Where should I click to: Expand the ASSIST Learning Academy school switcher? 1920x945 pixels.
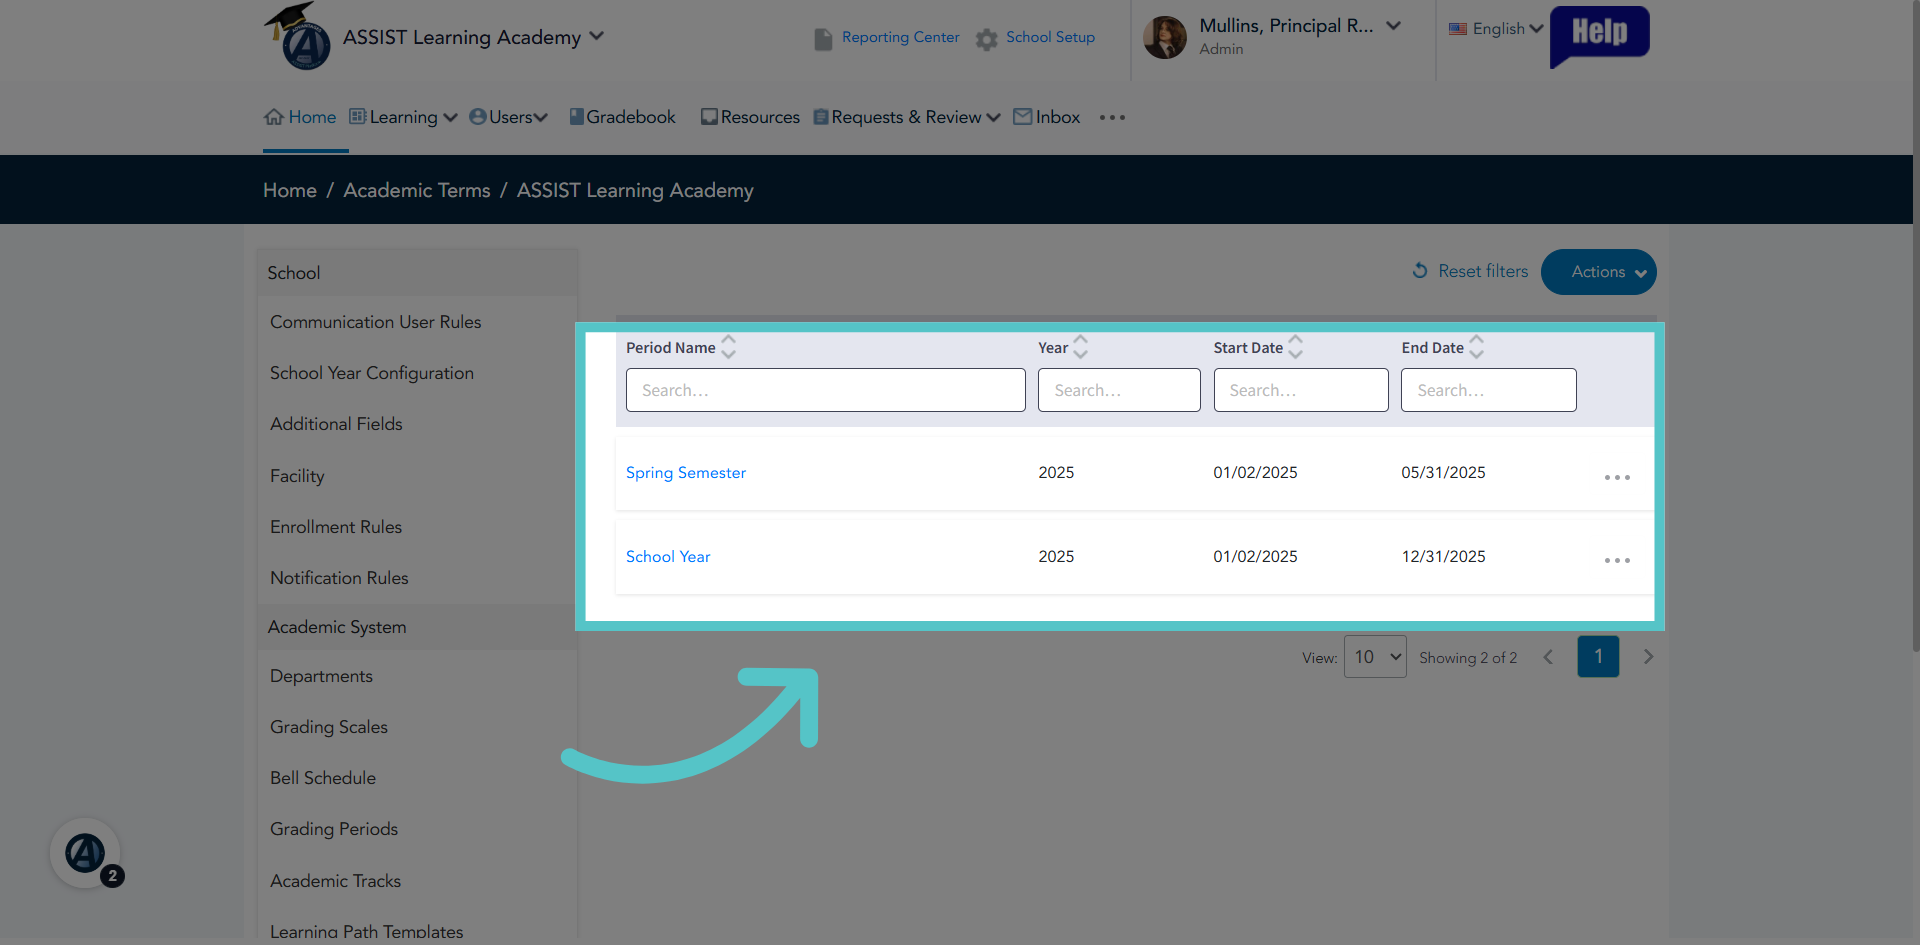473,37
